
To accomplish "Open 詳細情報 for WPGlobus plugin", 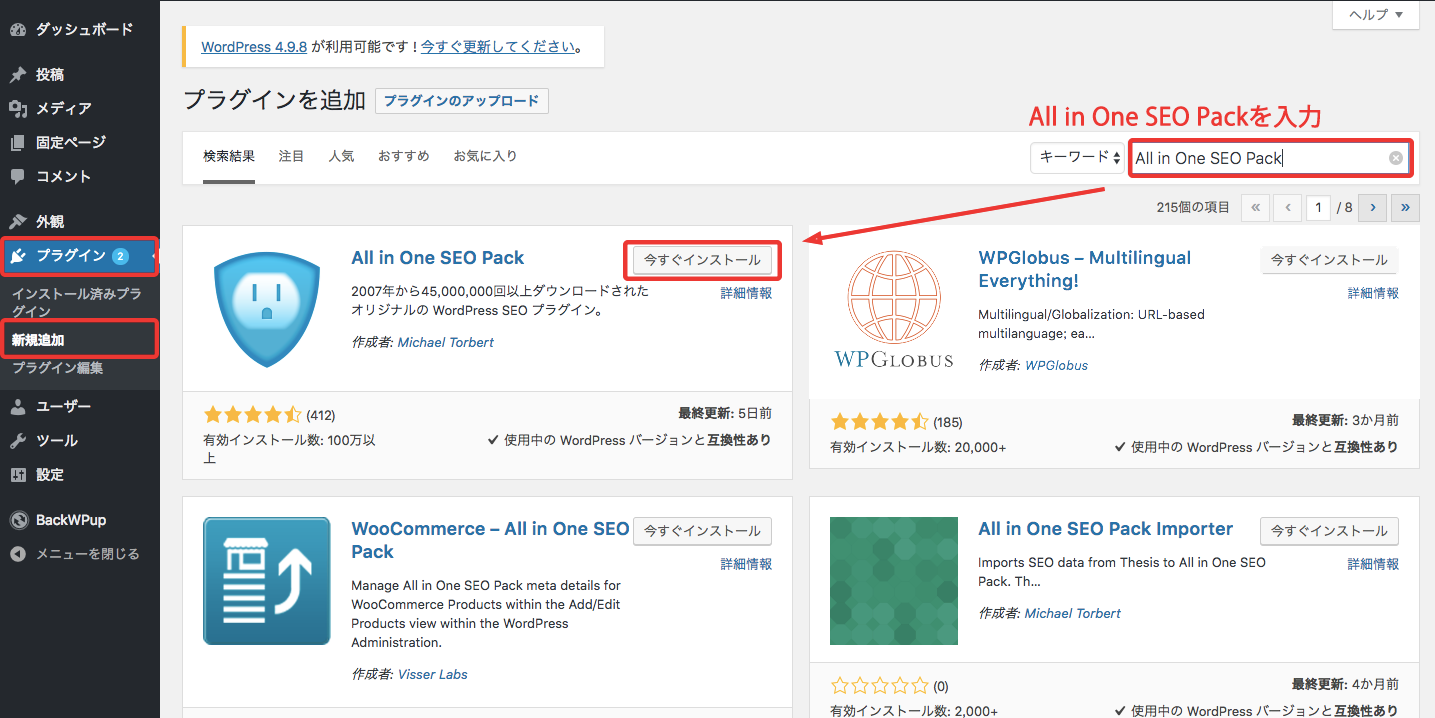I will pos(1373,293).
